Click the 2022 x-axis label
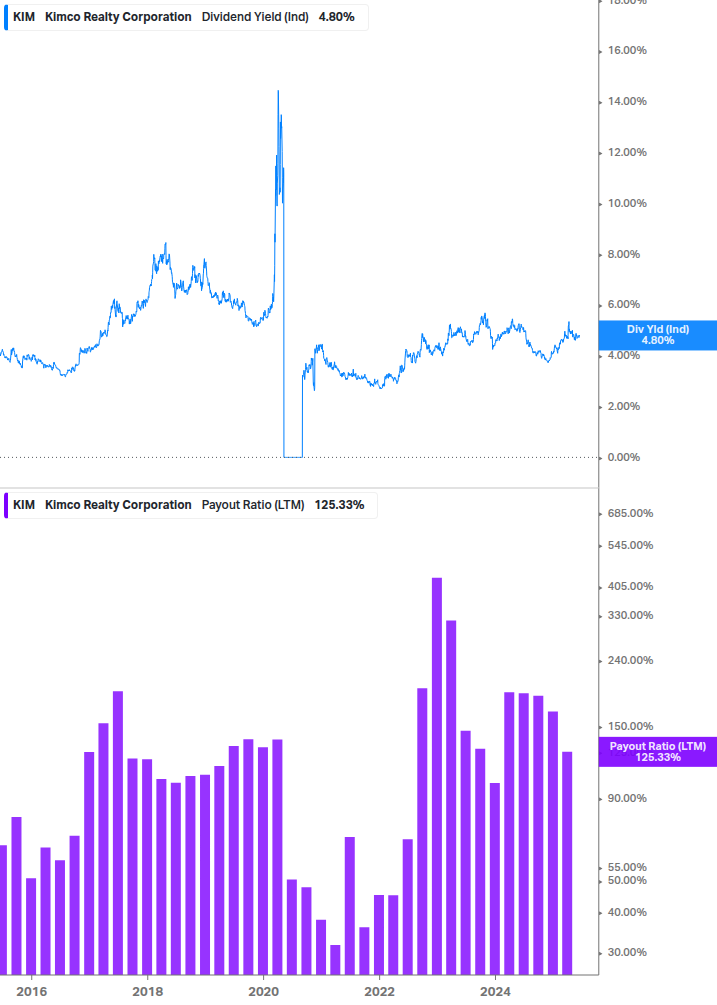The image size is (717, 1005). point(379,992)
